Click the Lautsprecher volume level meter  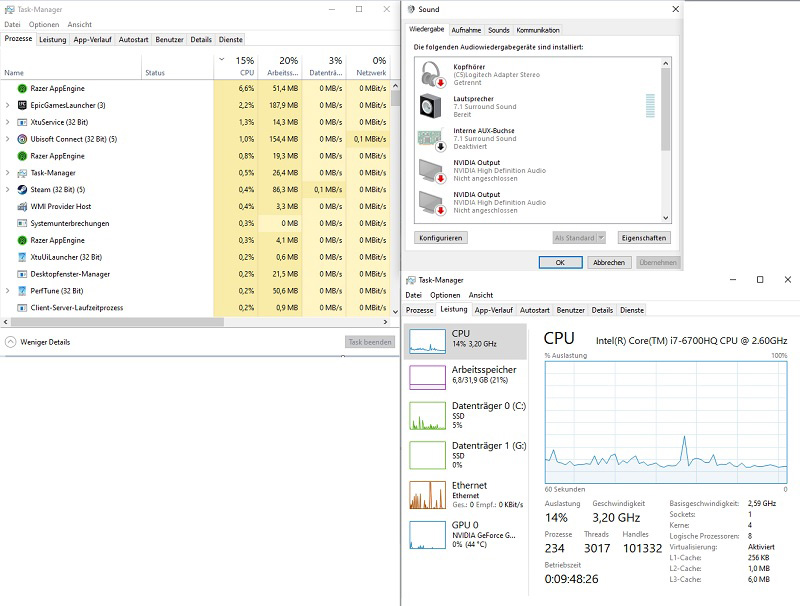[650, 106]
